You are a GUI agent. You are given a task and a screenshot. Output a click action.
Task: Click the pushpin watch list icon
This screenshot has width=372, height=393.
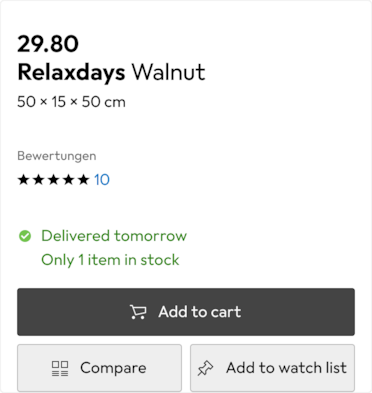(205, 368)
